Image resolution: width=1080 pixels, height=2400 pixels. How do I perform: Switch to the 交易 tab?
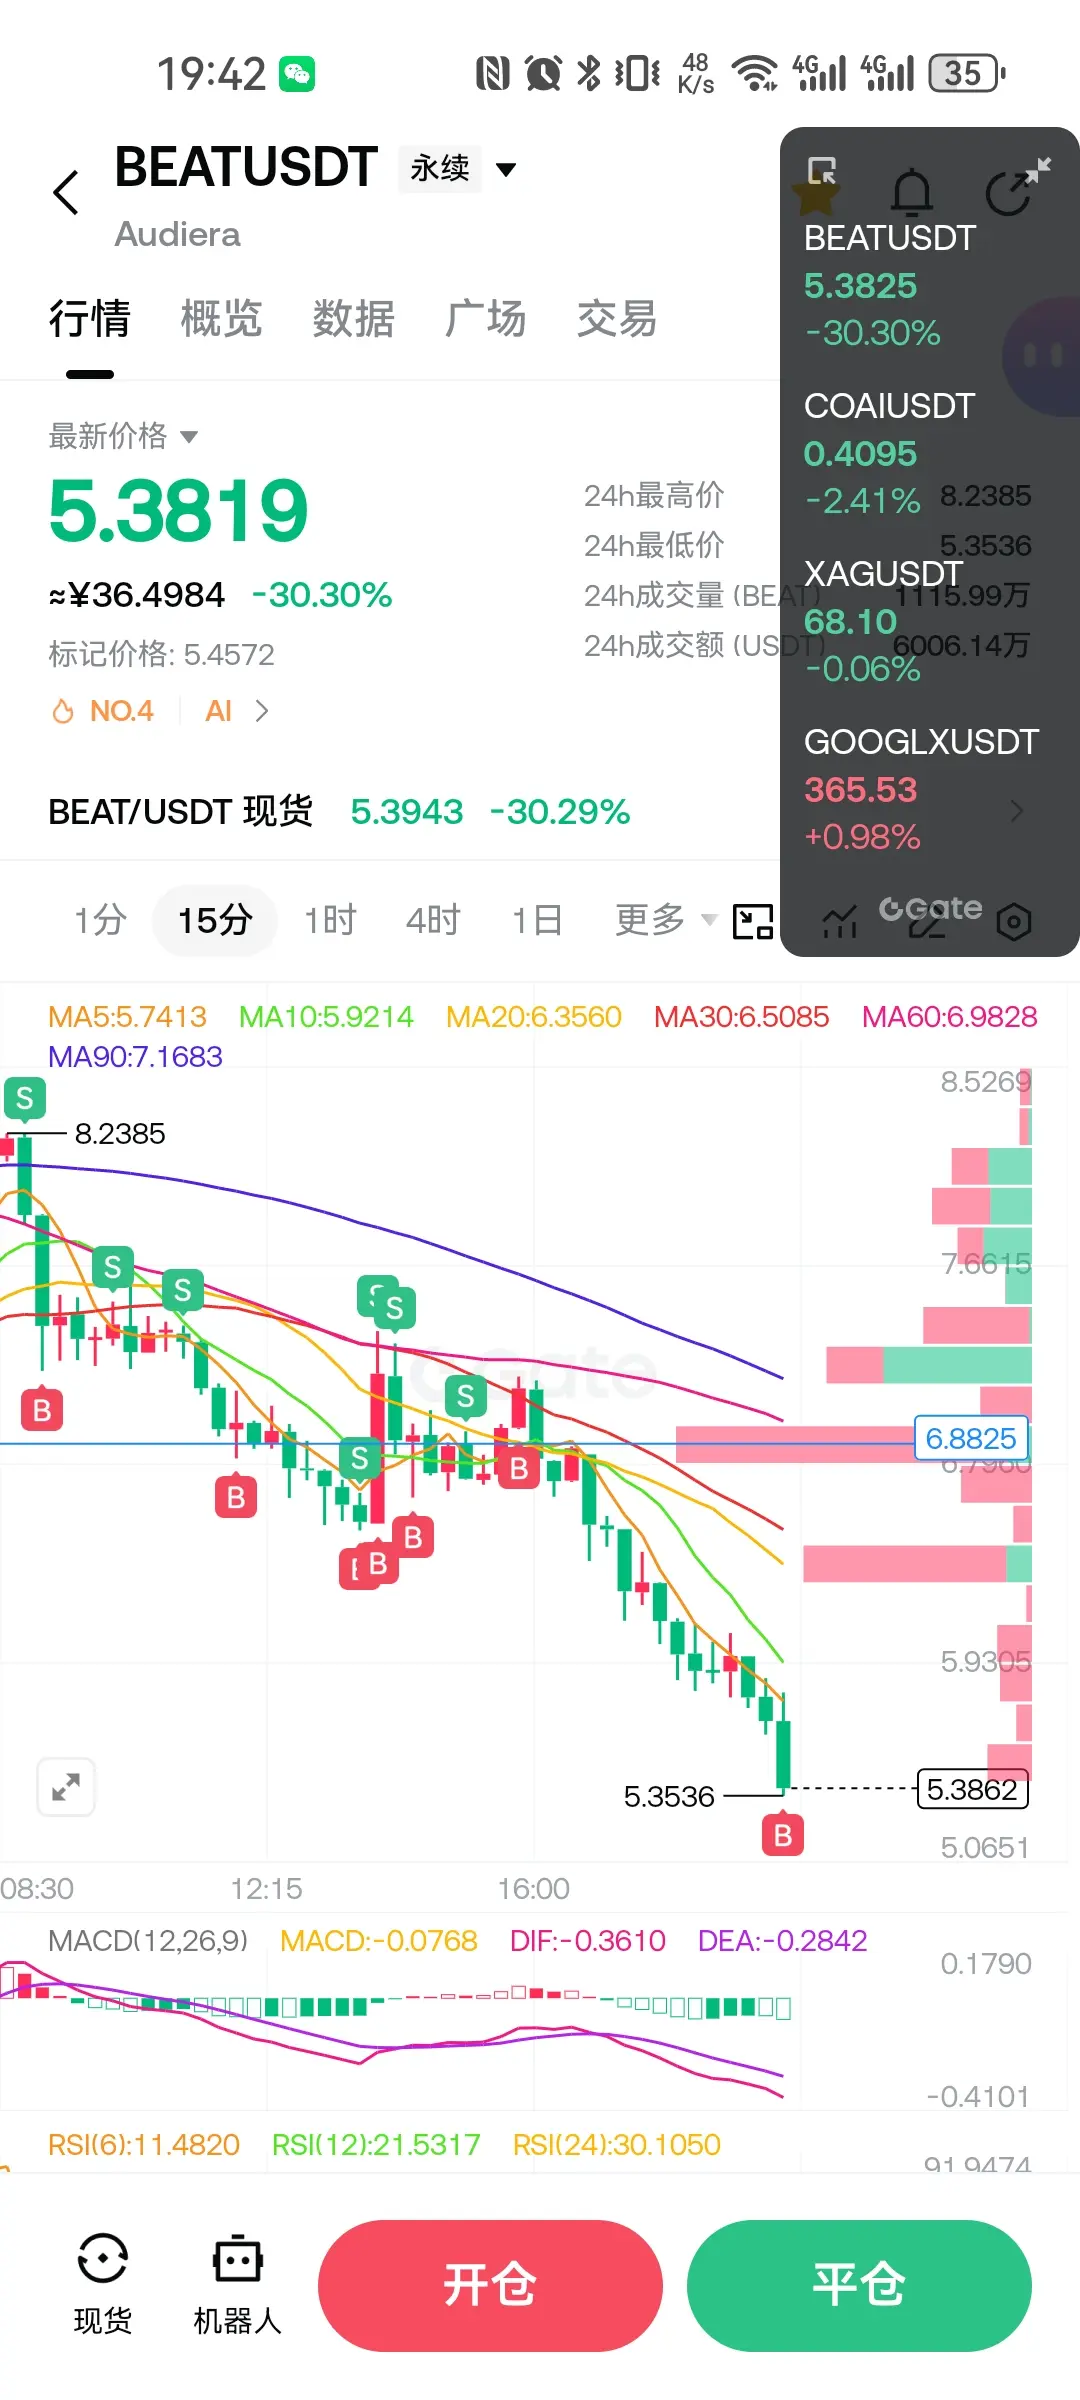click(617, 319)
